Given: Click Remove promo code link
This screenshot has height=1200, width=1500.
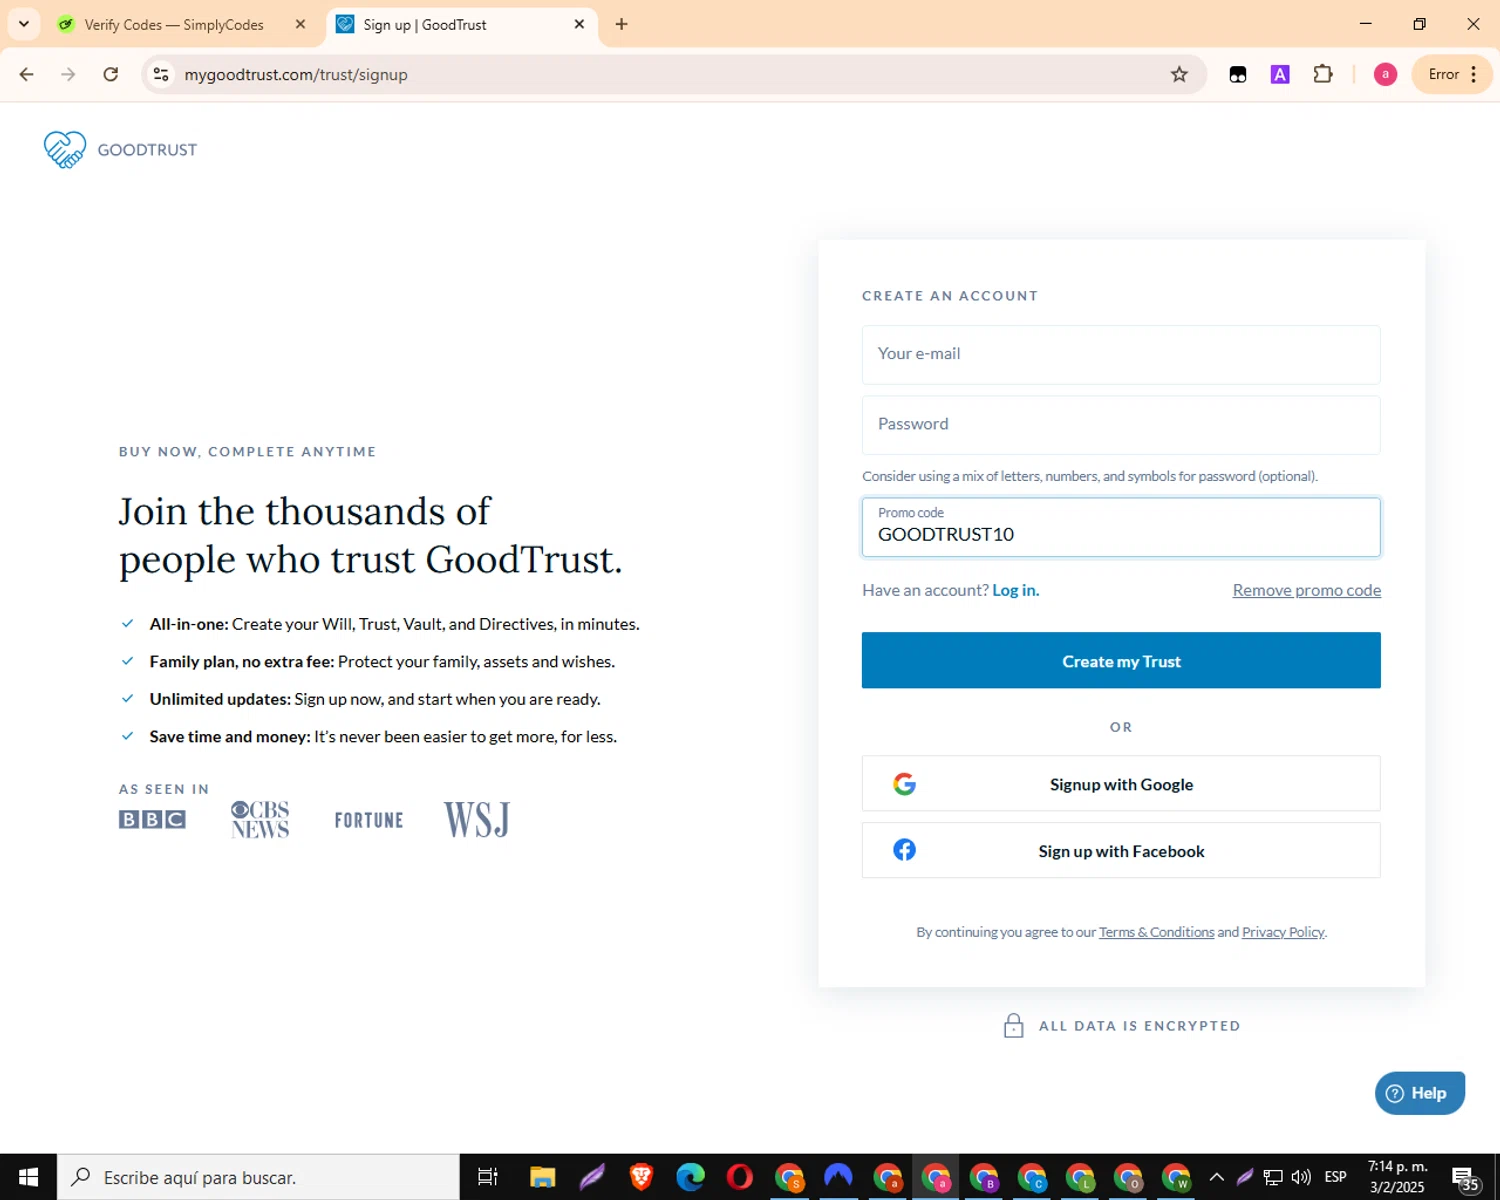Looking at the screenshot, I should tap(1306, 590).
